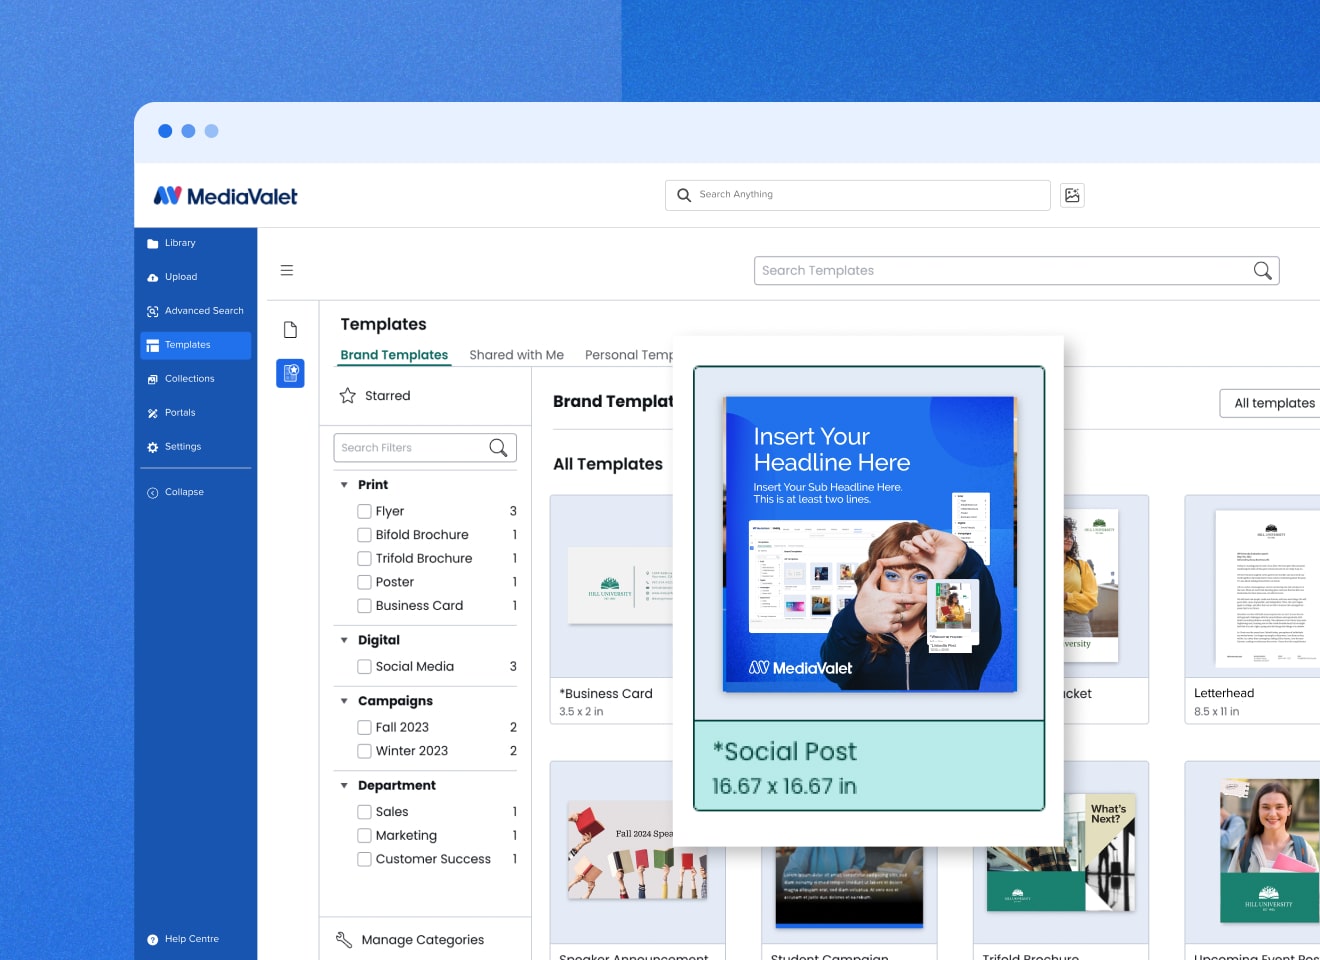Check the Trifold Brochure filter
The height and width of the screenshot is (960, 1320).
(364, 558)
